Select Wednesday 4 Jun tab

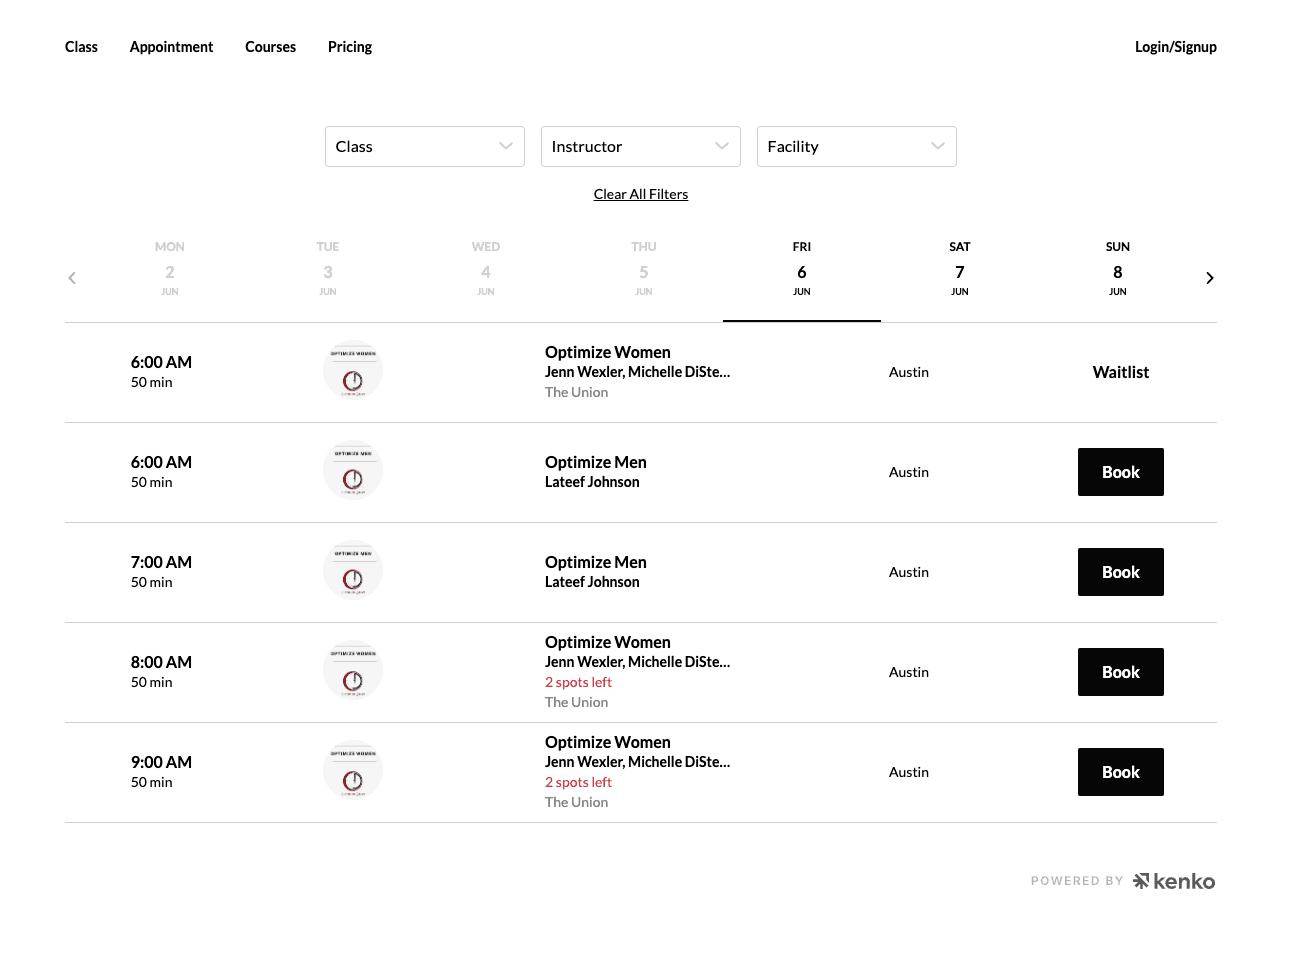tap(486, 270)
